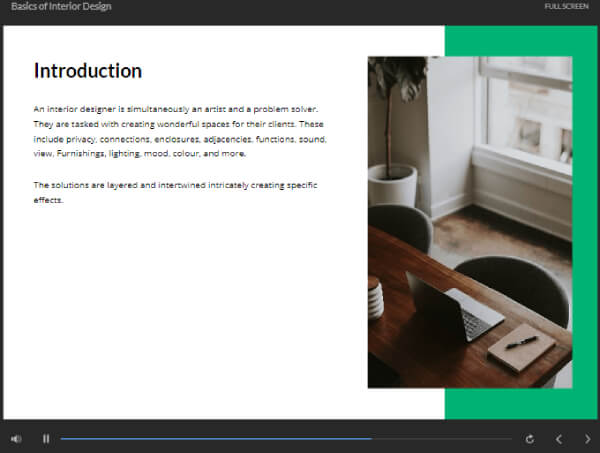Image resolution: width=600 pixels, height=453 pixels.
Task: Mute the course audio with the speaker icon
Action: [16, 438]
